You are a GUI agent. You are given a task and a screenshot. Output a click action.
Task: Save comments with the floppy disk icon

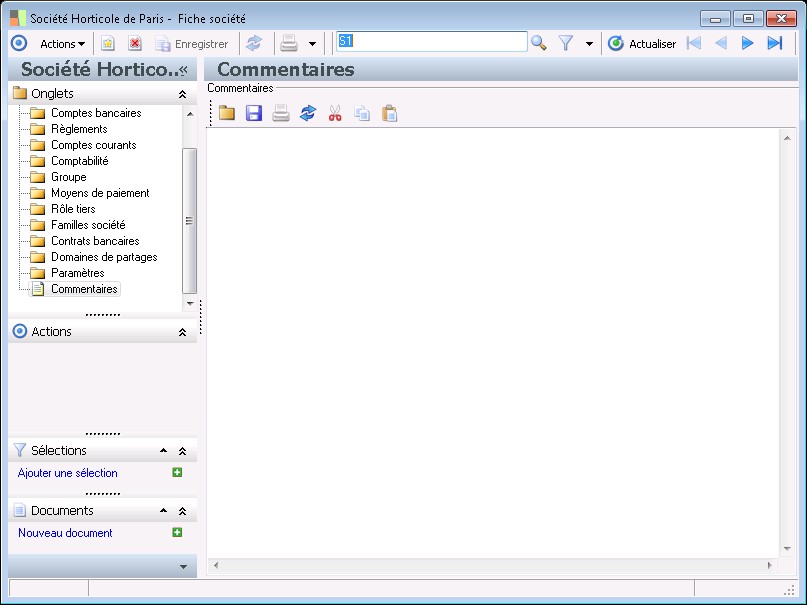(x=254, y=114)
